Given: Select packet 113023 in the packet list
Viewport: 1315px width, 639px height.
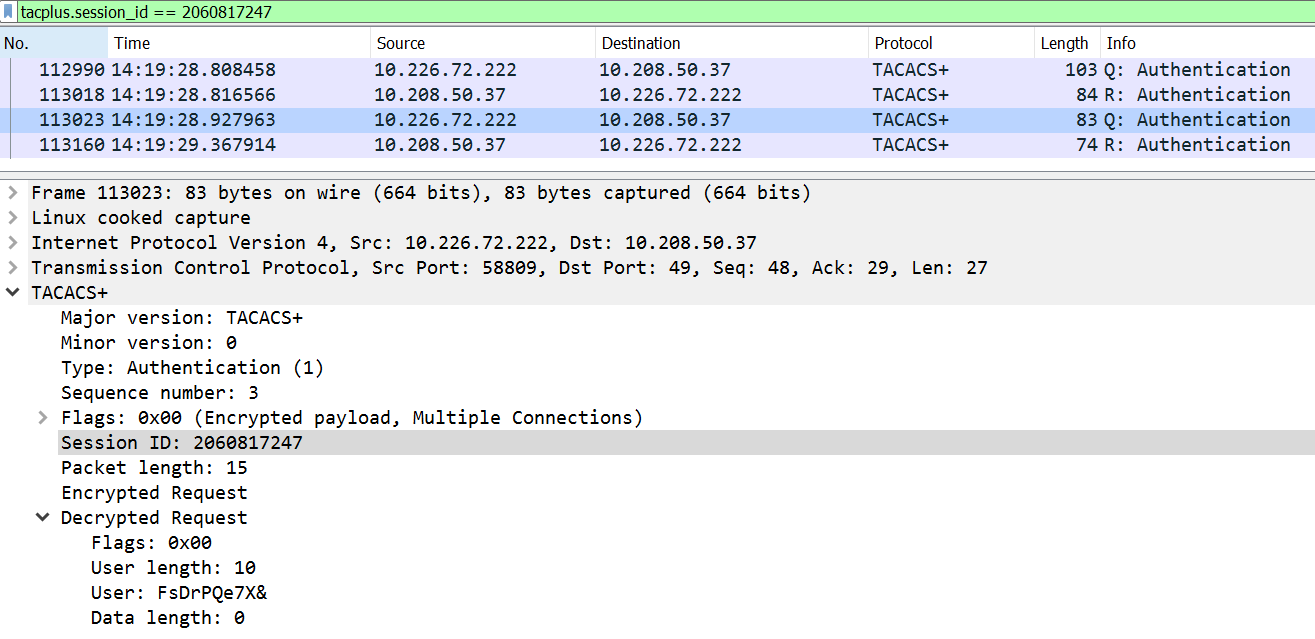Looking at the screenshot, I should [x=657, y=120].
